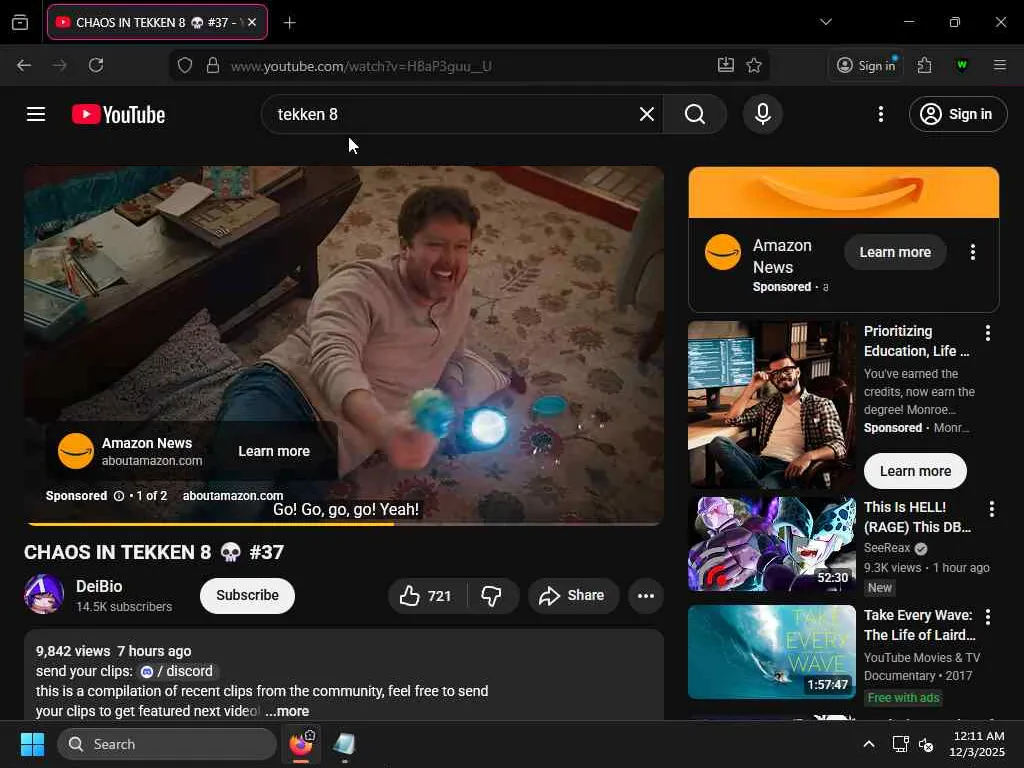Image resolution: width=1024 pixels, height=768 pixels.
Task: Click the Share button
Action: click(x=573, y=596)
